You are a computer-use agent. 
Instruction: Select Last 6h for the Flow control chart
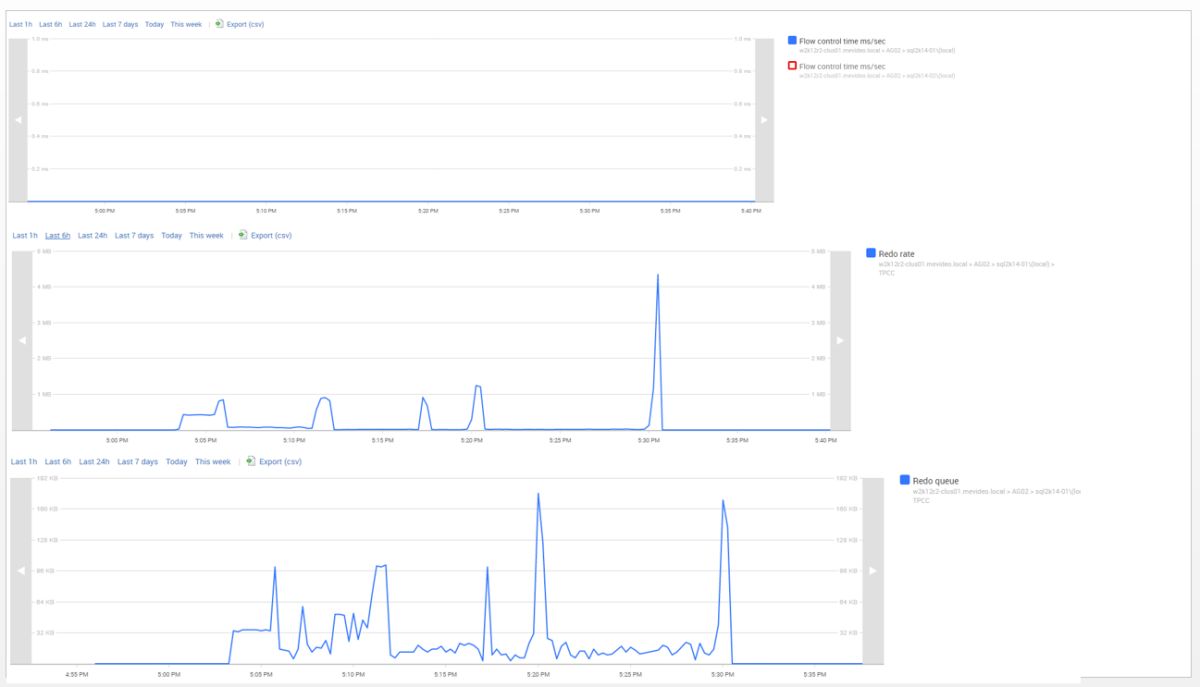click(x=51, y=24)
